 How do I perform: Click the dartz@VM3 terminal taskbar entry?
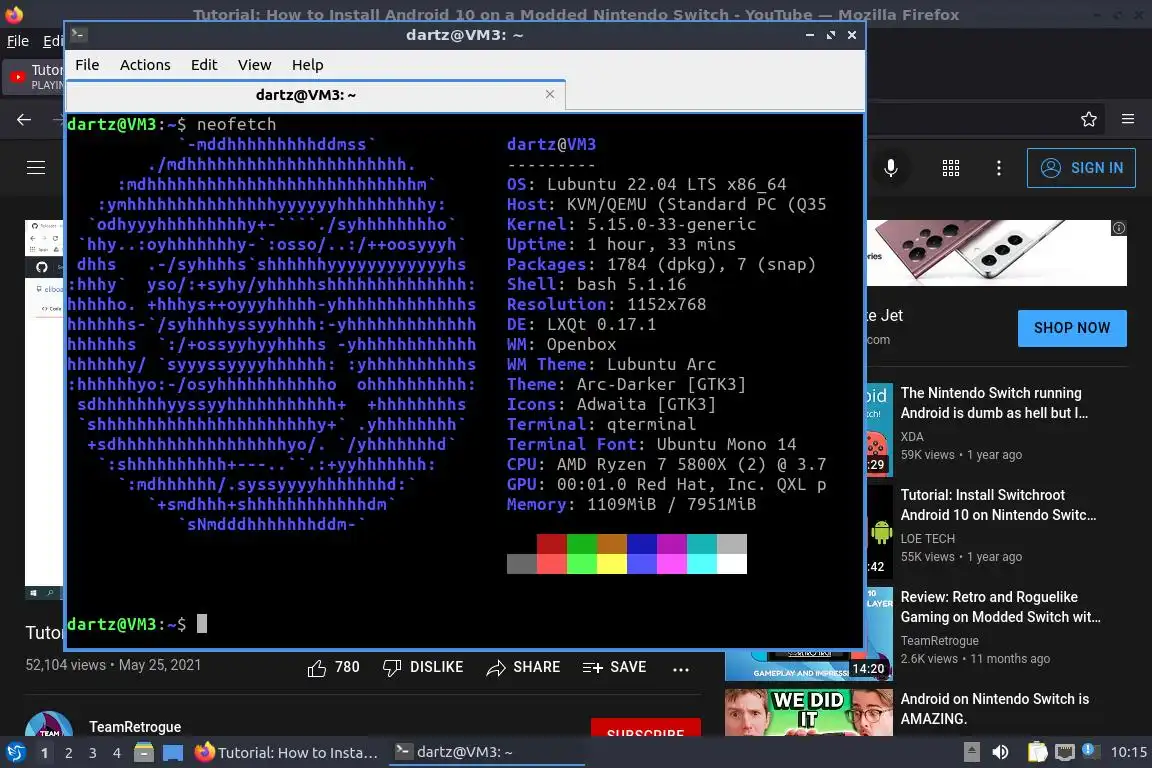pos(486,752)
